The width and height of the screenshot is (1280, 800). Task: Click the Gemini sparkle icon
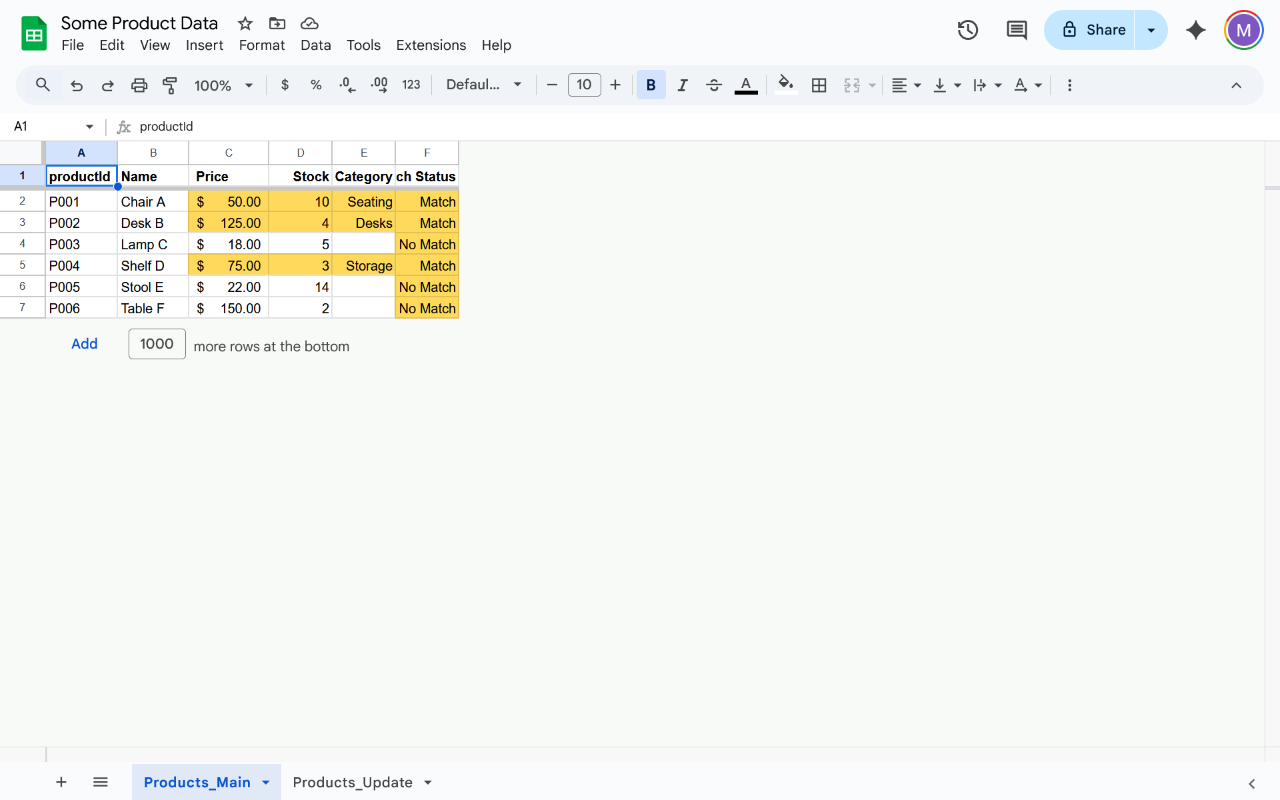tap(1195, 30)
